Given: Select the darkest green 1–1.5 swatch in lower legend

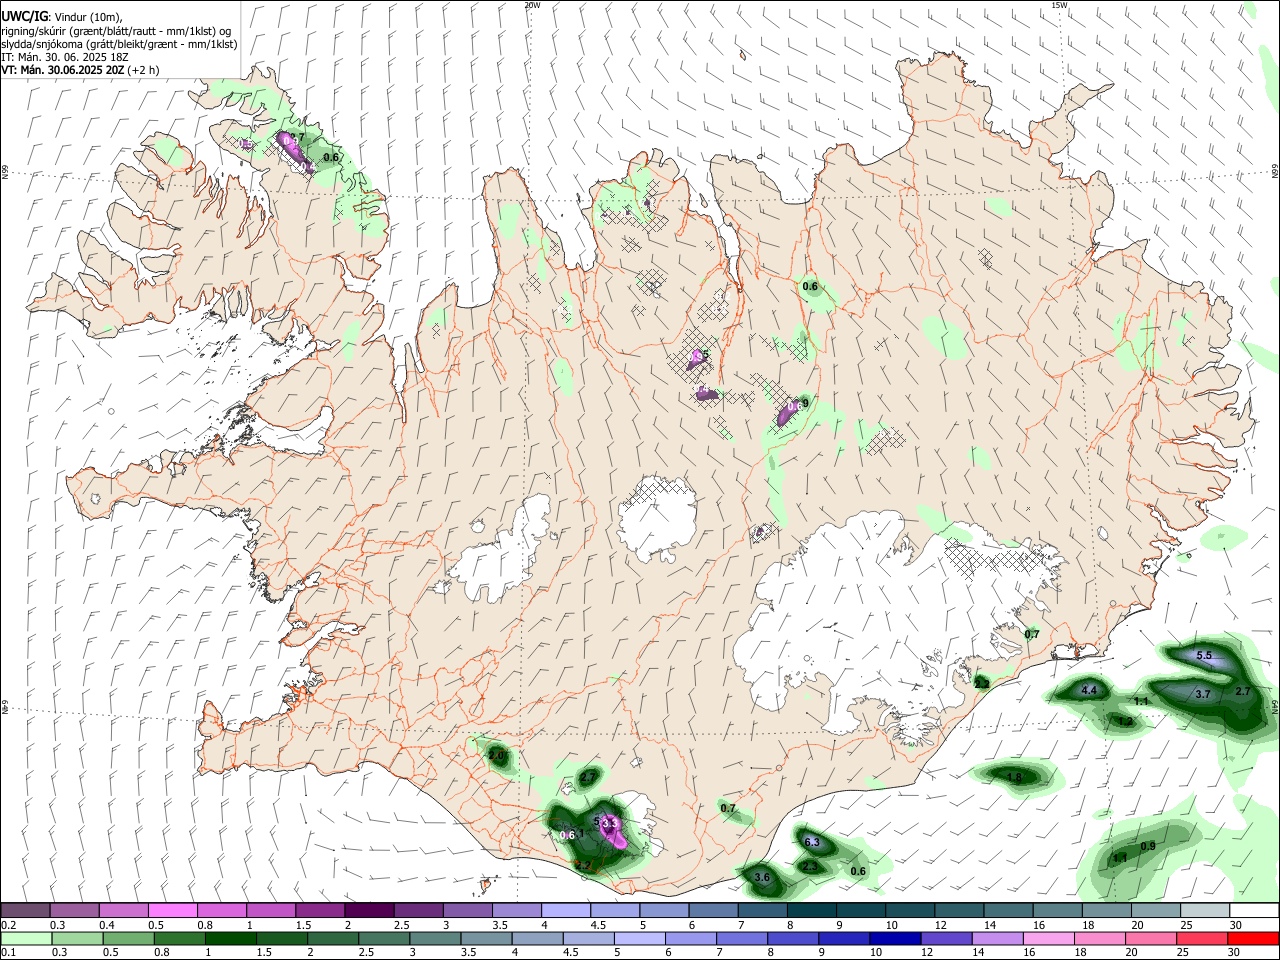Looking at the screenshot, I should [x=230, y=938].
